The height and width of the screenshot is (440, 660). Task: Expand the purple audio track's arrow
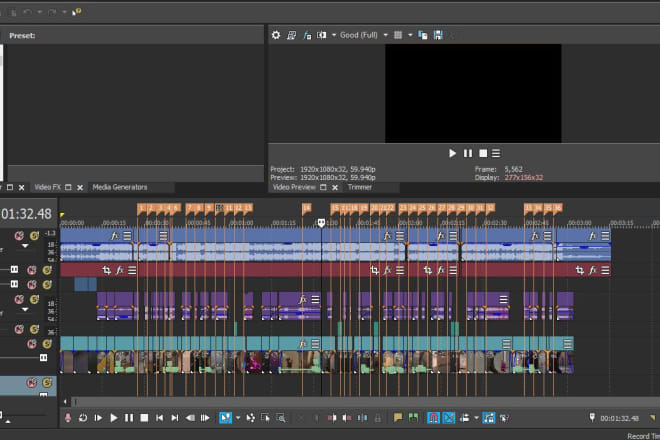coord(25,309)
